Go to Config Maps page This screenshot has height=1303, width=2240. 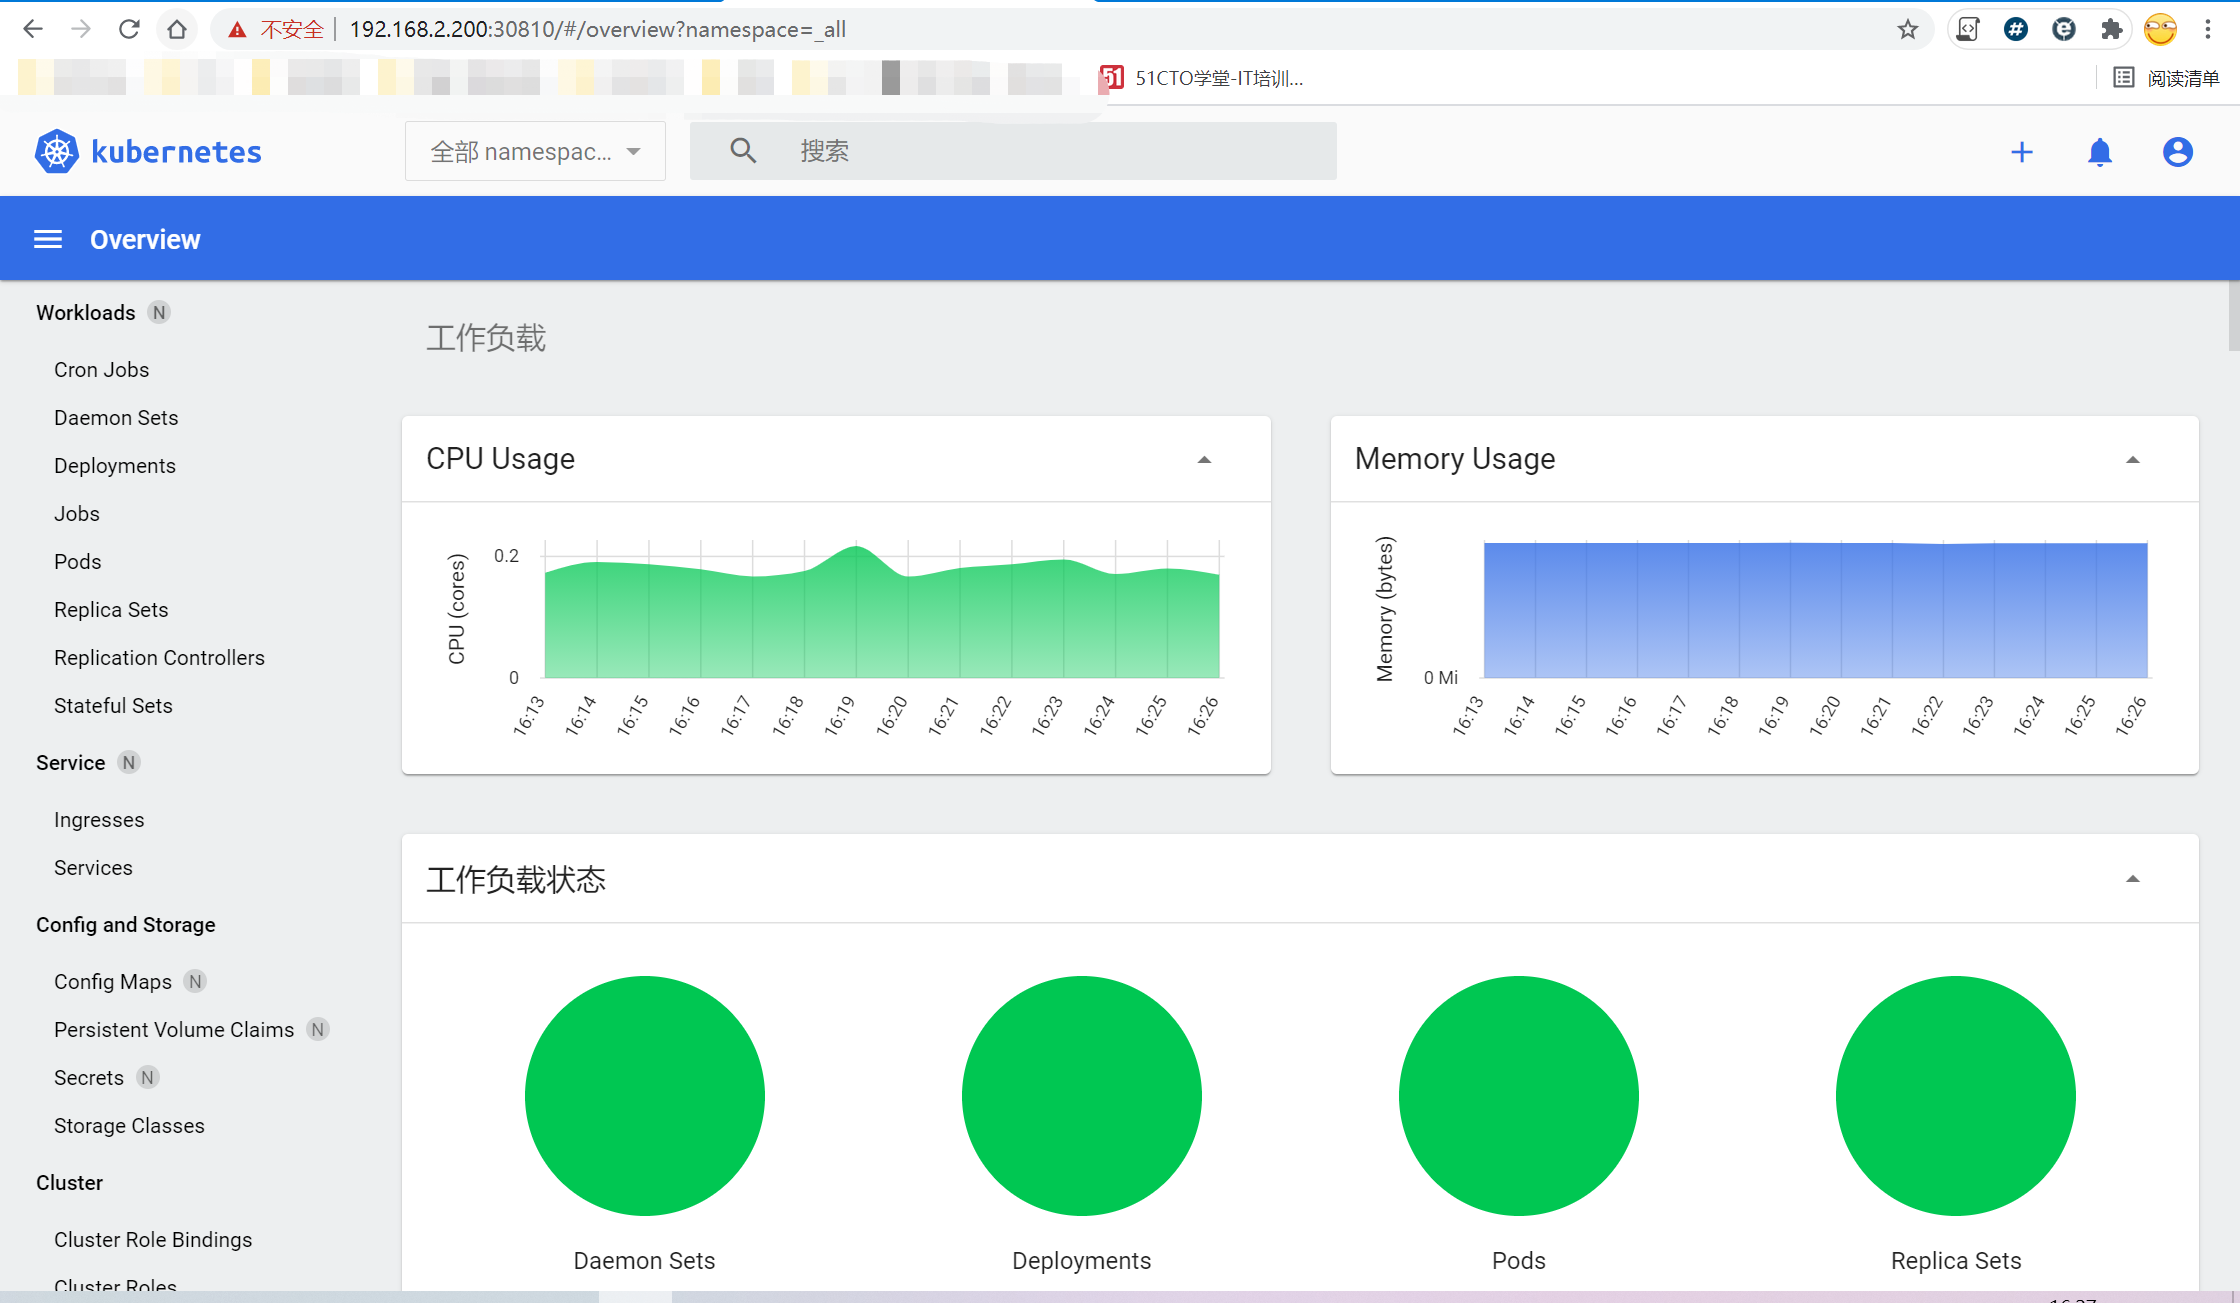tap(113, 982)
